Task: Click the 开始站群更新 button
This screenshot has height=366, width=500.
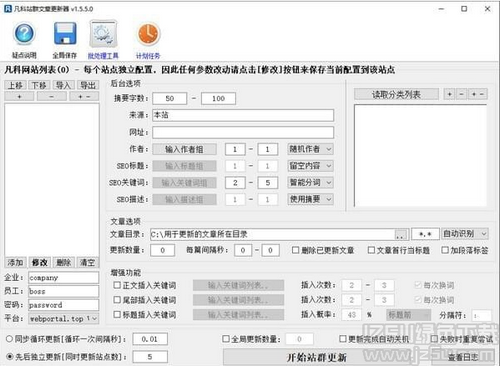Action: [x=317, y=357]
